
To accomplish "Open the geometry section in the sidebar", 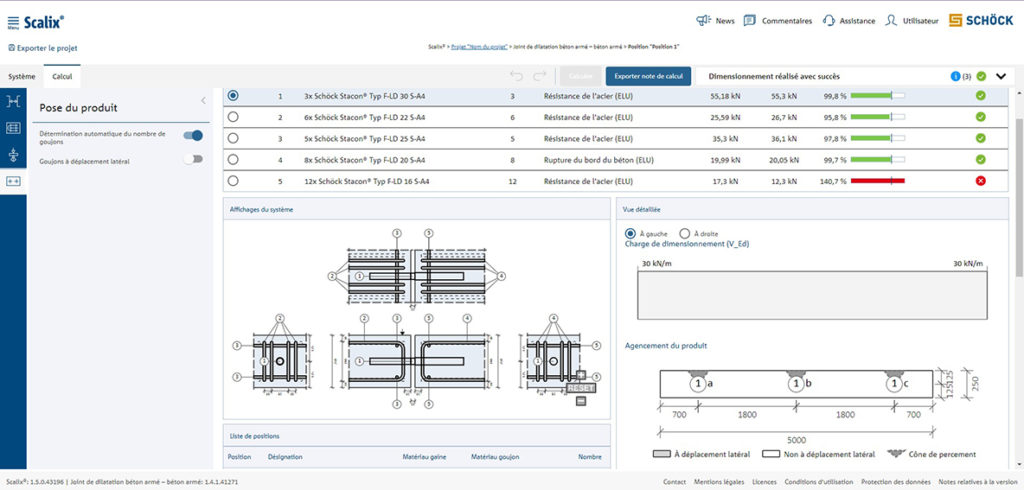I will click(x=13, y=101).
